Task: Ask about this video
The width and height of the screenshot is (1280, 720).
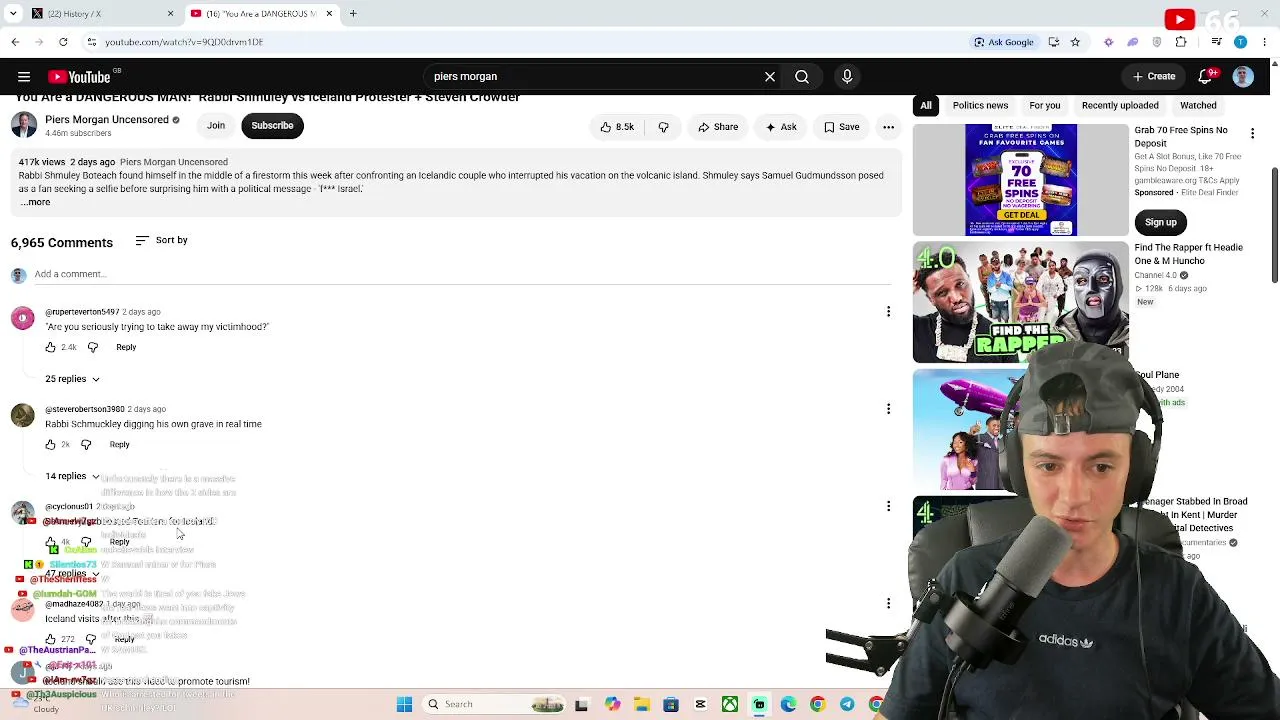Action: (780, 127)
